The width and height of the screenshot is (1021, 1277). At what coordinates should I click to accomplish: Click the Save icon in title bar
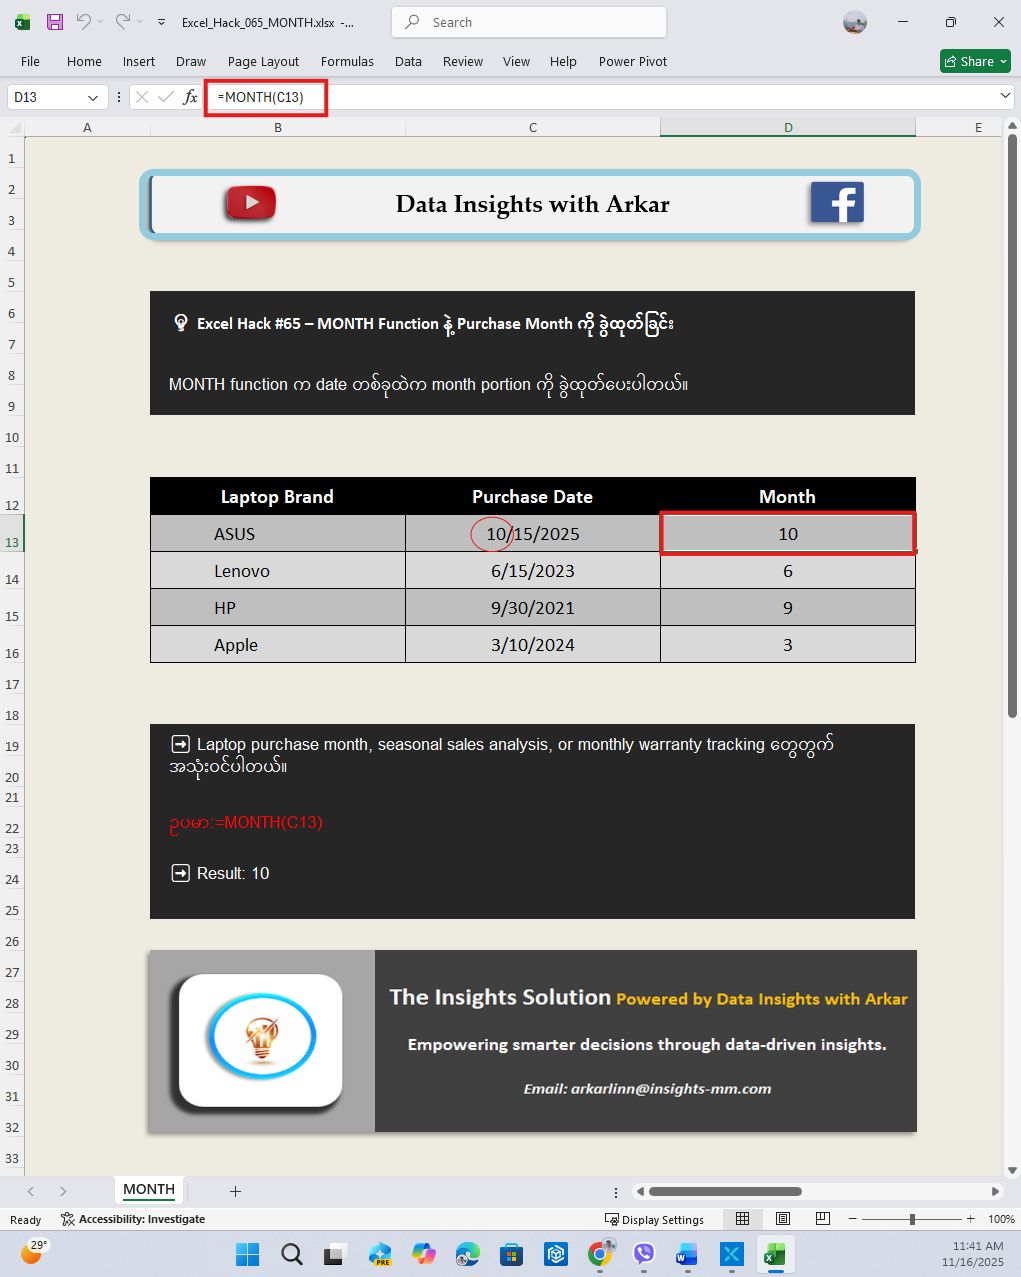55,22
